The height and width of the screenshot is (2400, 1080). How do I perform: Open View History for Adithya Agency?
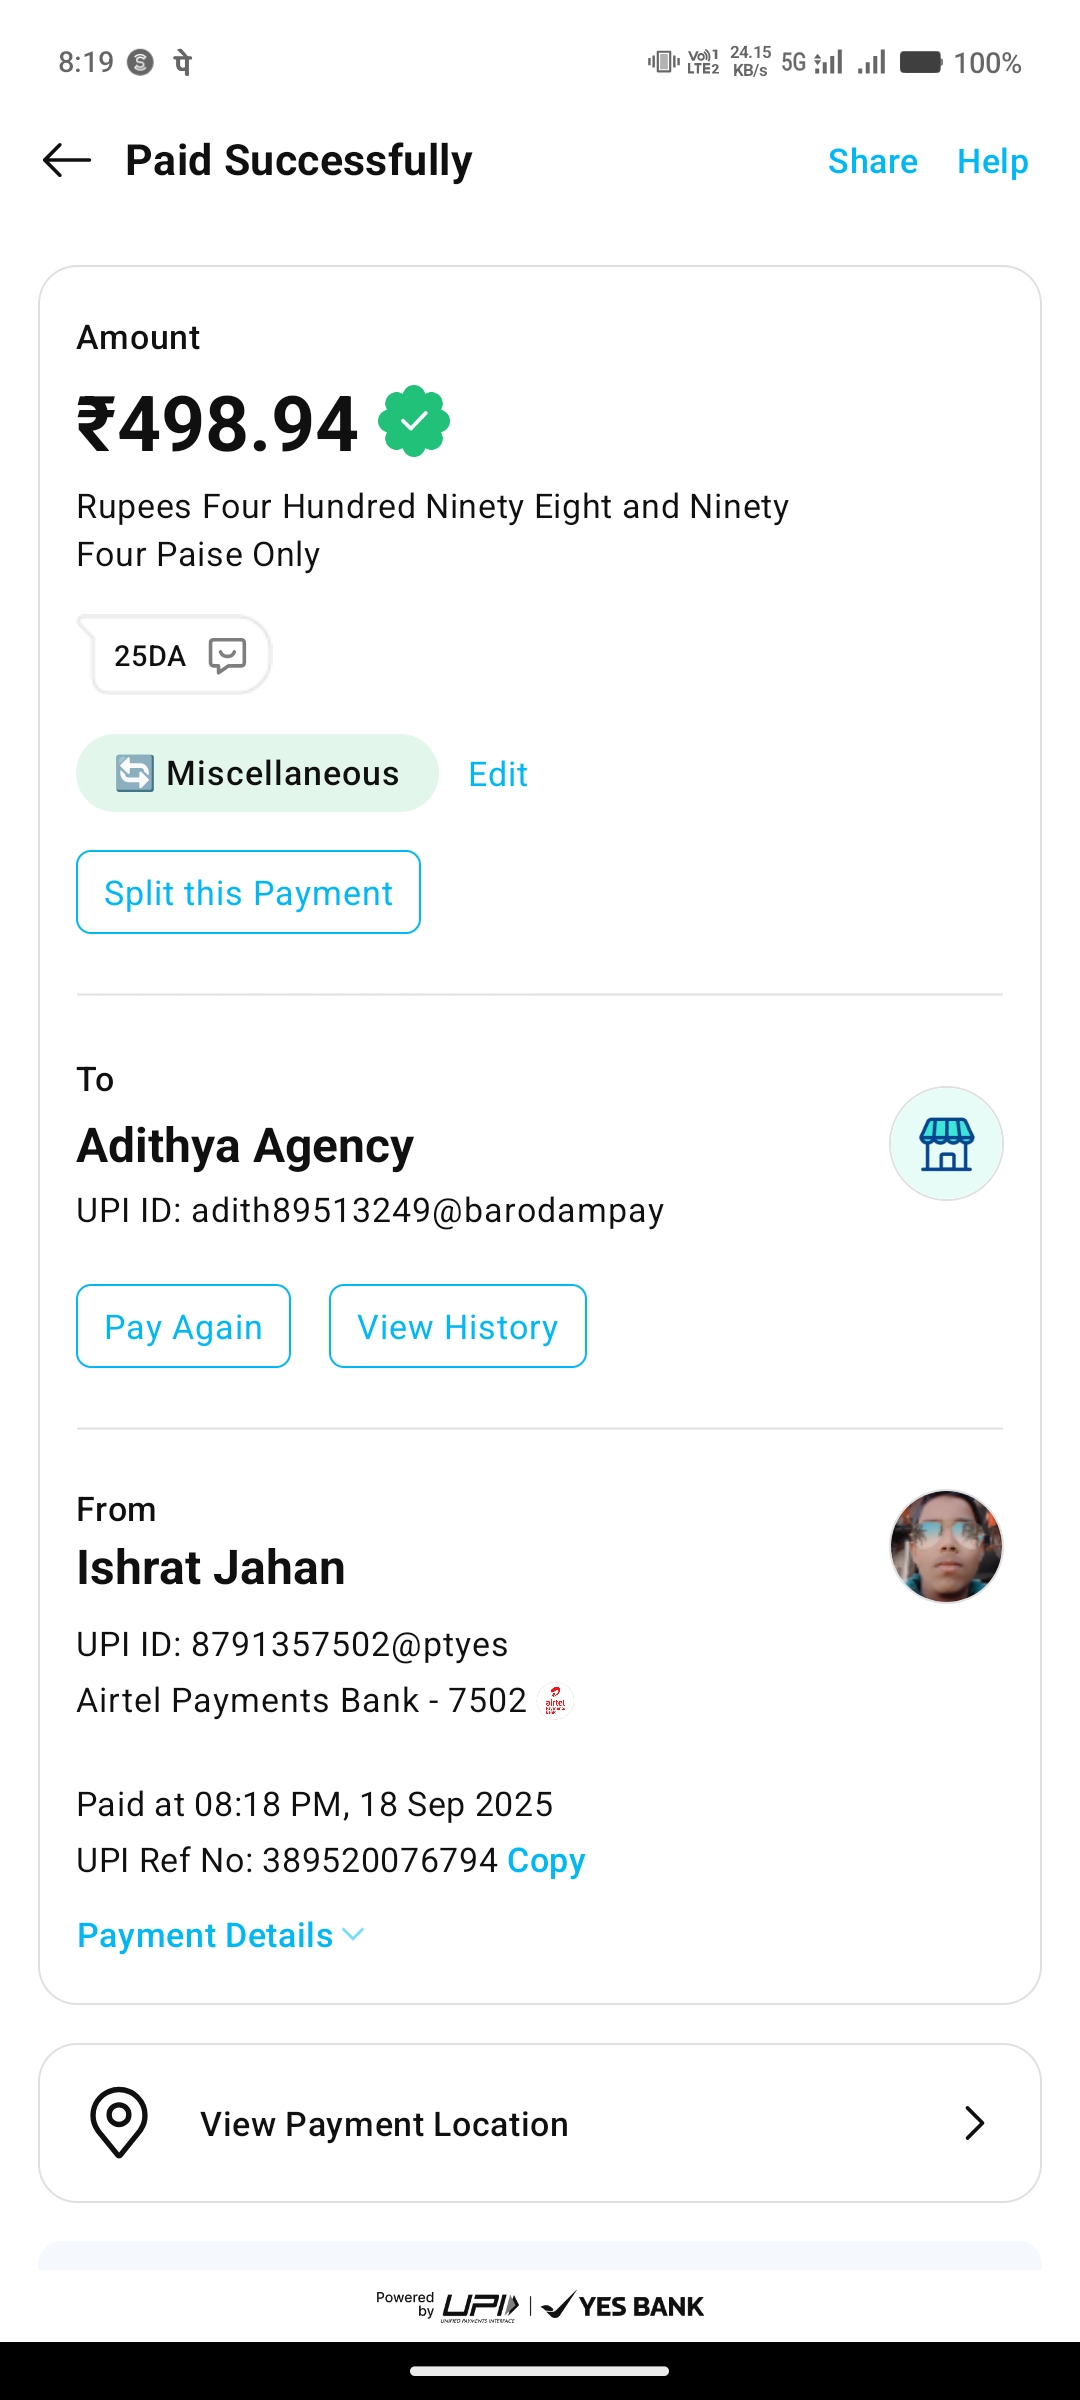(x=457, y=1326)
